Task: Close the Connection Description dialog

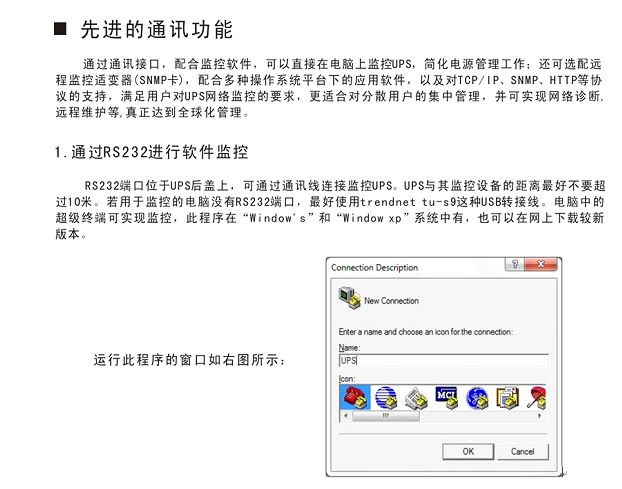Action: click(x=541, y=264)
